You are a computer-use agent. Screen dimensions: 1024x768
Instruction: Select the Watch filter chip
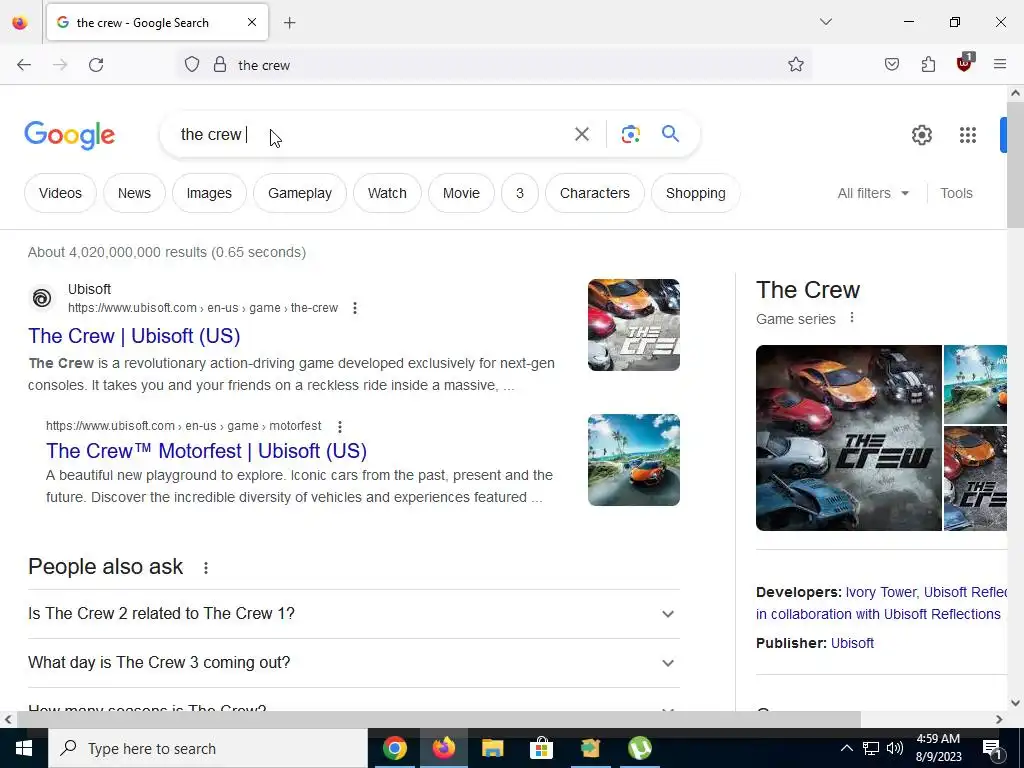click(387, 193)
